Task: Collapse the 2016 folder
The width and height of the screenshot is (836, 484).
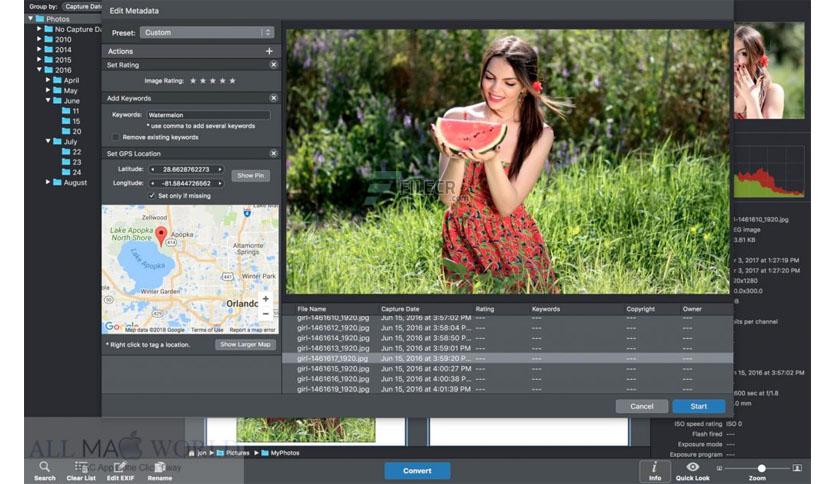Action: 39,70
